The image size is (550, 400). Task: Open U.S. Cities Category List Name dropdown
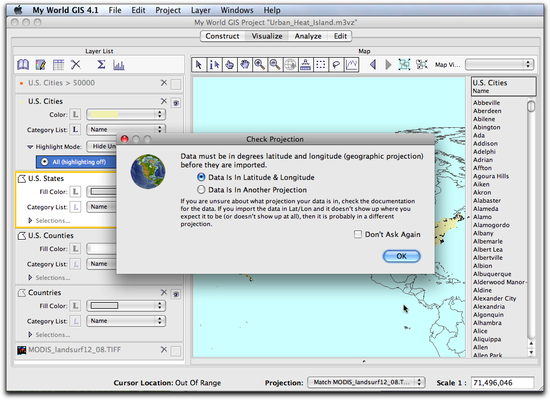point(126,129)
